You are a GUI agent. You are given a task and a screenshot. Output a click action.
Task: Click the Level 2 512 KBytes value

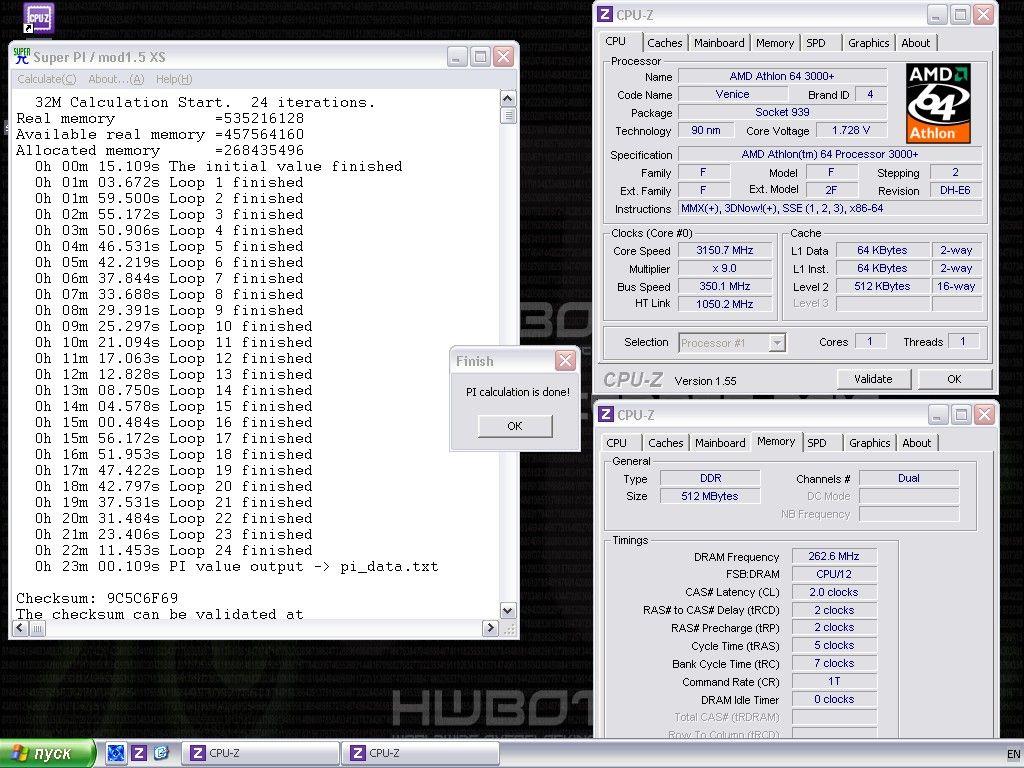click(882, 286)
